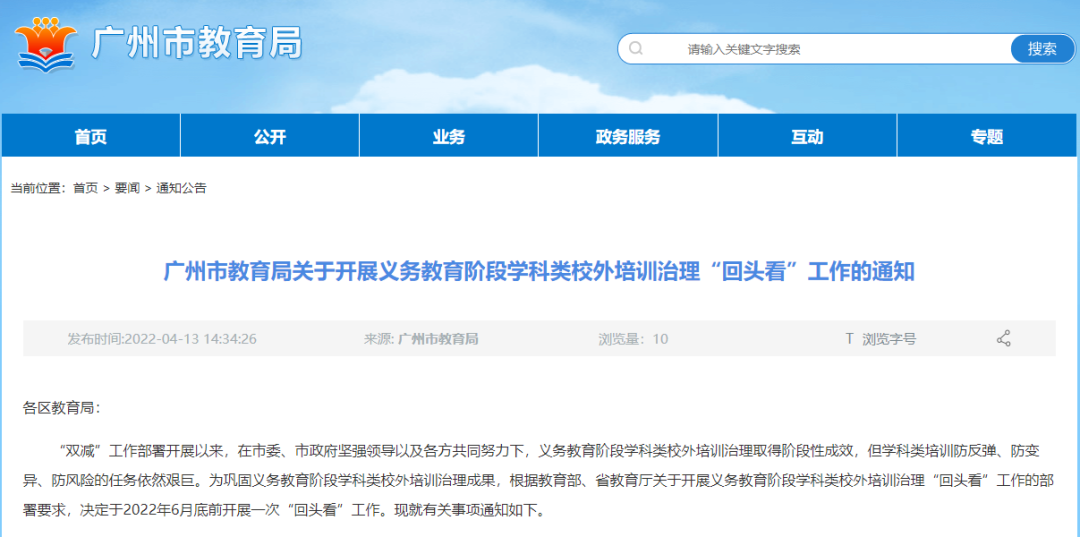
Task: Click the 搜索 search button
Action: pyautogui.click(x=1042, y=49)
